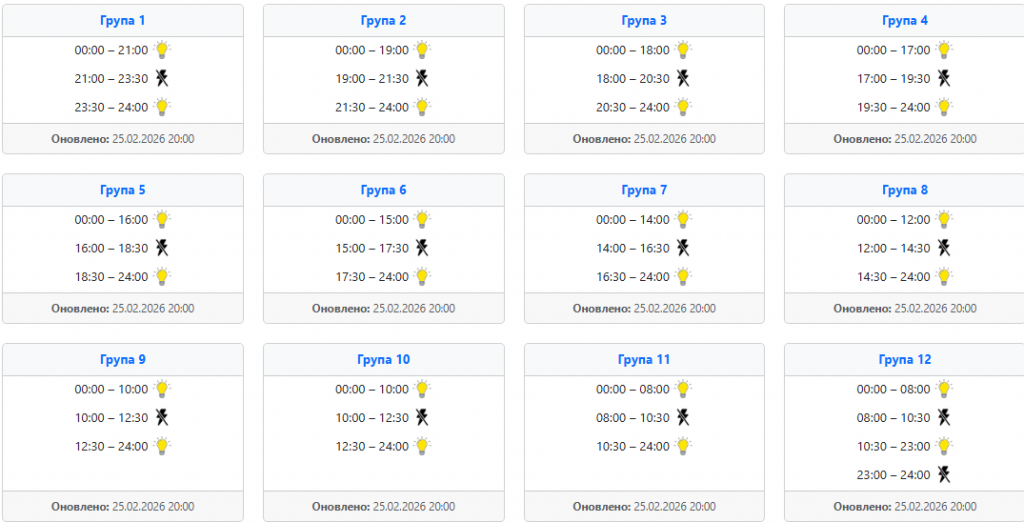Open the Група 6 heading link

click(383, 190)
